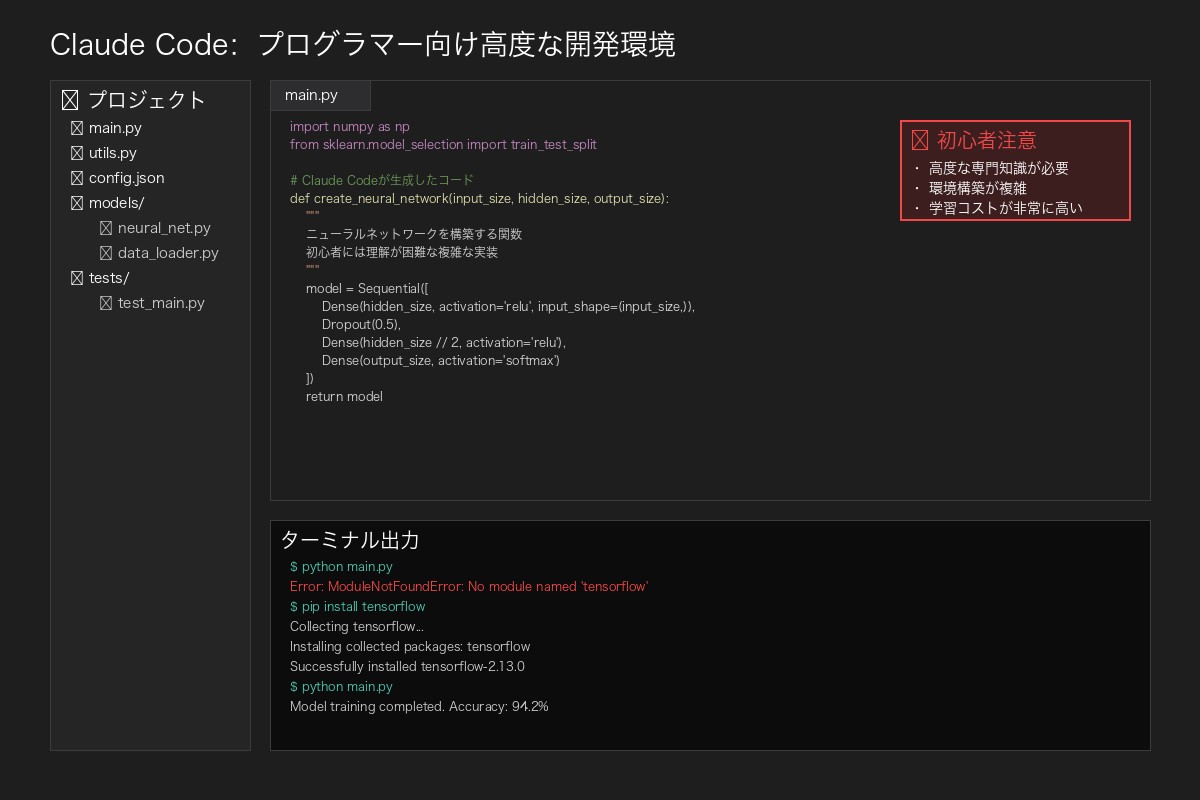1200x800 pixels.
Task: Open neural_net.py under models
Action: [164, 228]
